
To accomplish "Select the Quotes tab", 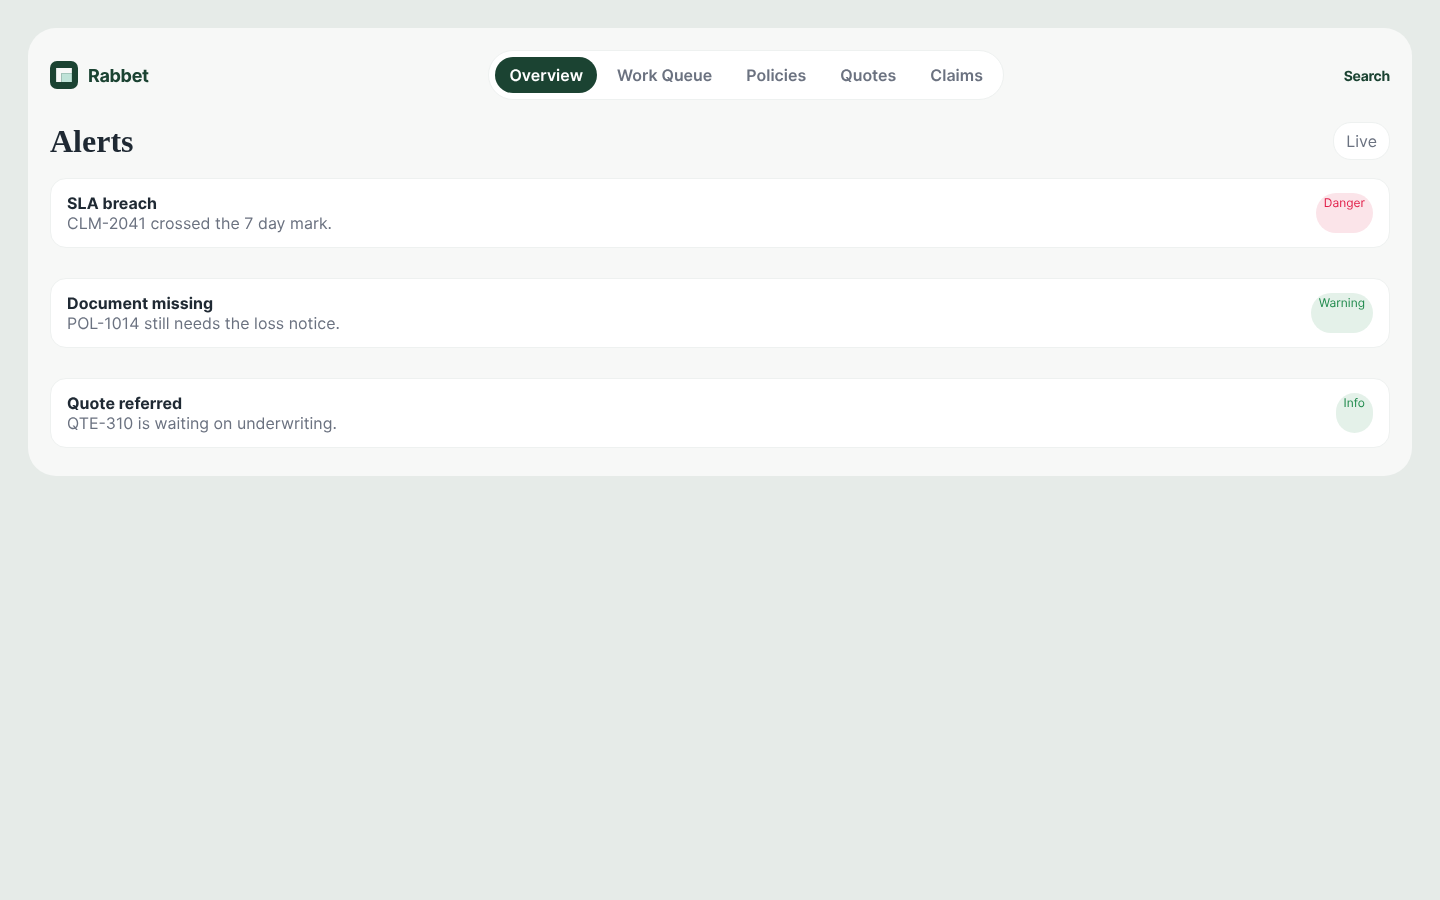I will [x=868, y=75].
